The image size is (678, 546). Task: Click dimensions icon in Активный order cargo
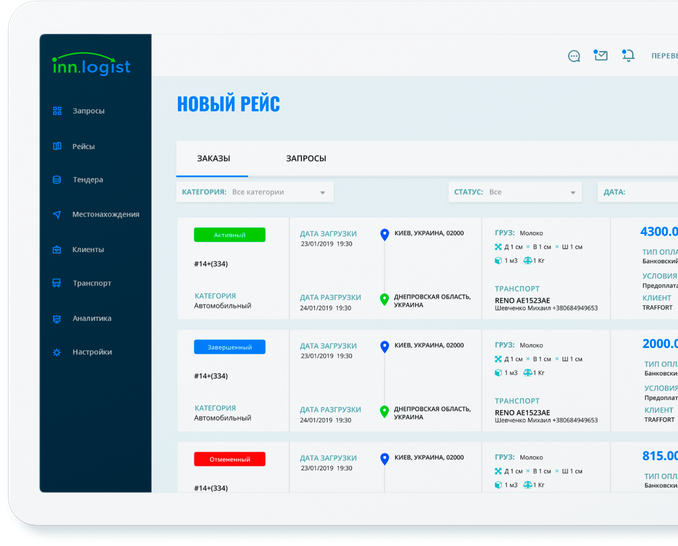pyautogui.click(x=498, y=247)
